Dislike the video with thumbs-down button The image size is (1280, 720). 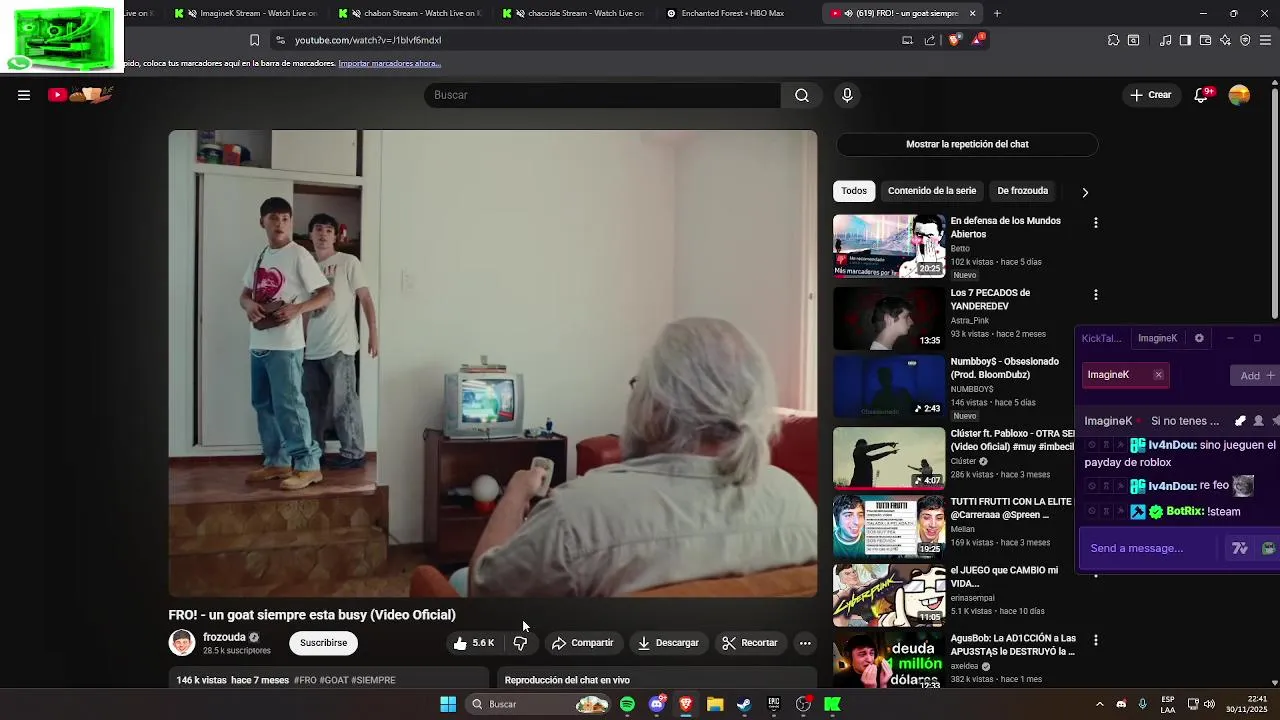pos(520,643)
